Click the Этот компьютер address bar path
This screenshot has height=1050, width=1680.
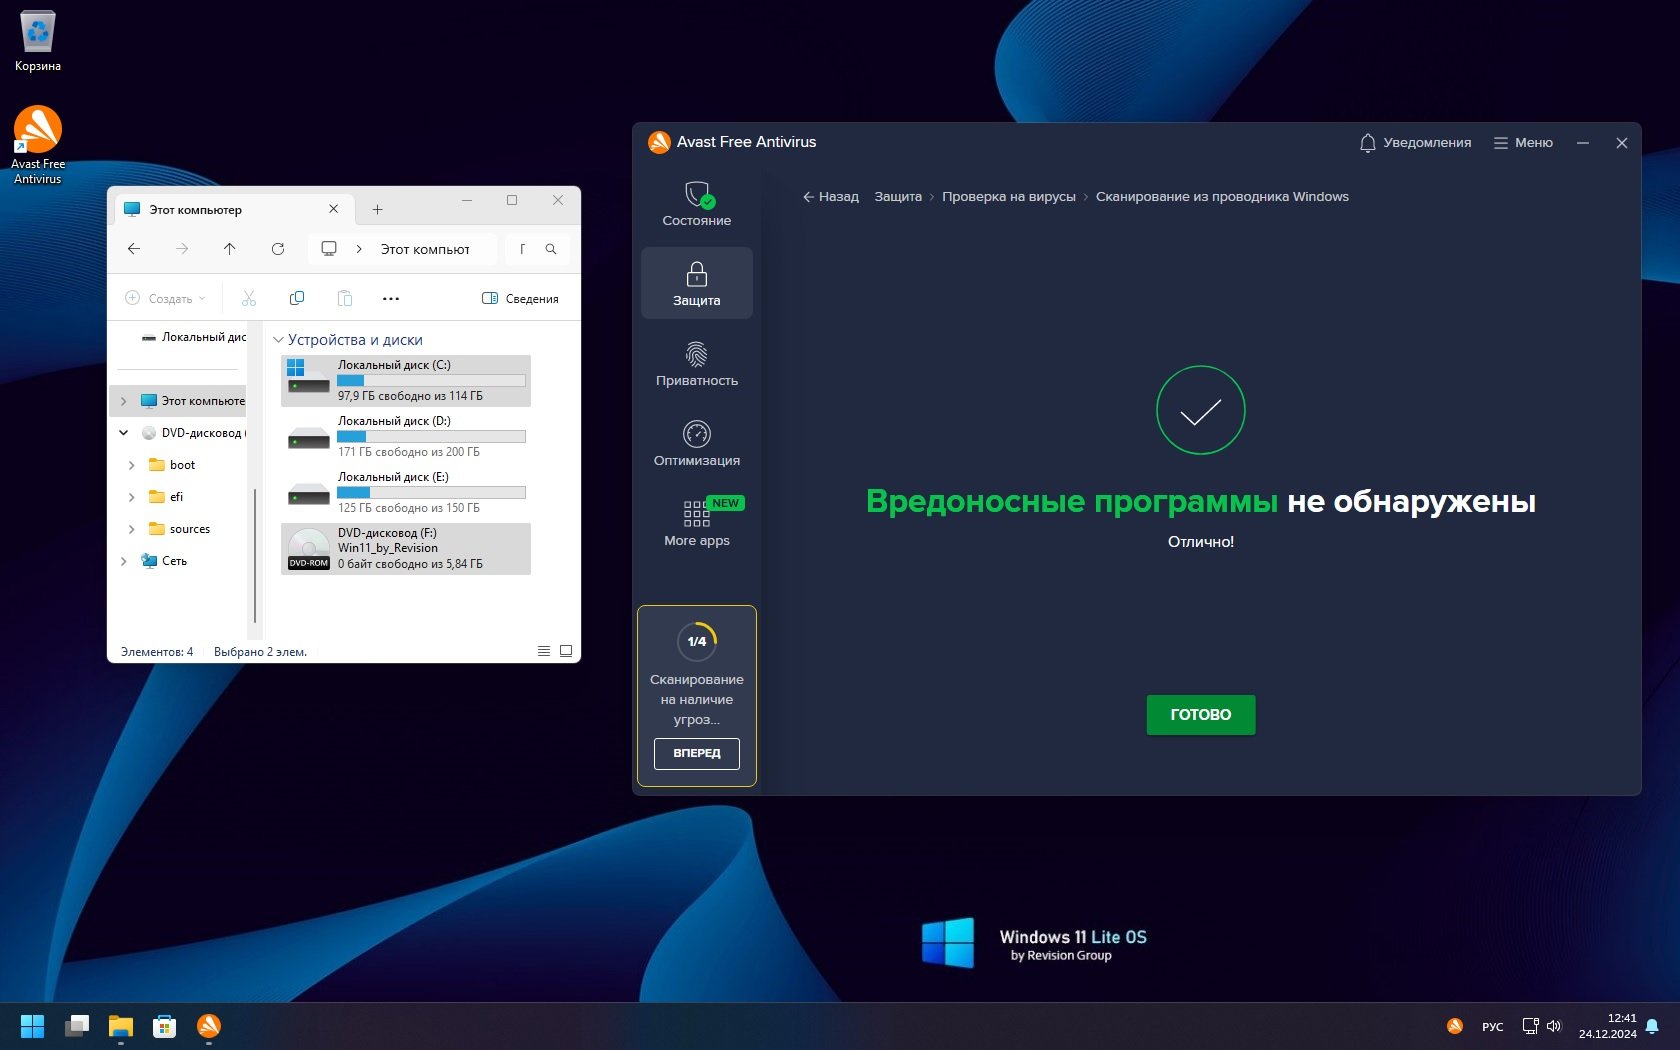tap(425, 249)
